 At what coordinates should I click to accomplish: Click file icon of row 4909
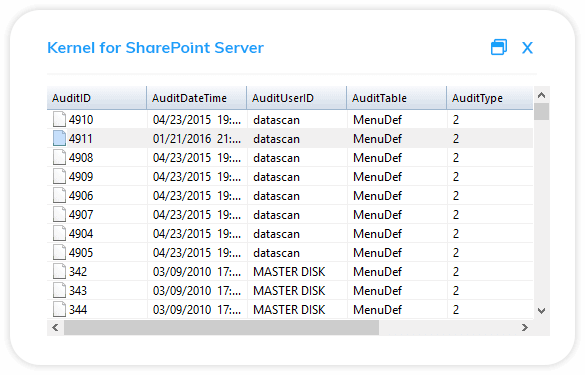[59, 176]
